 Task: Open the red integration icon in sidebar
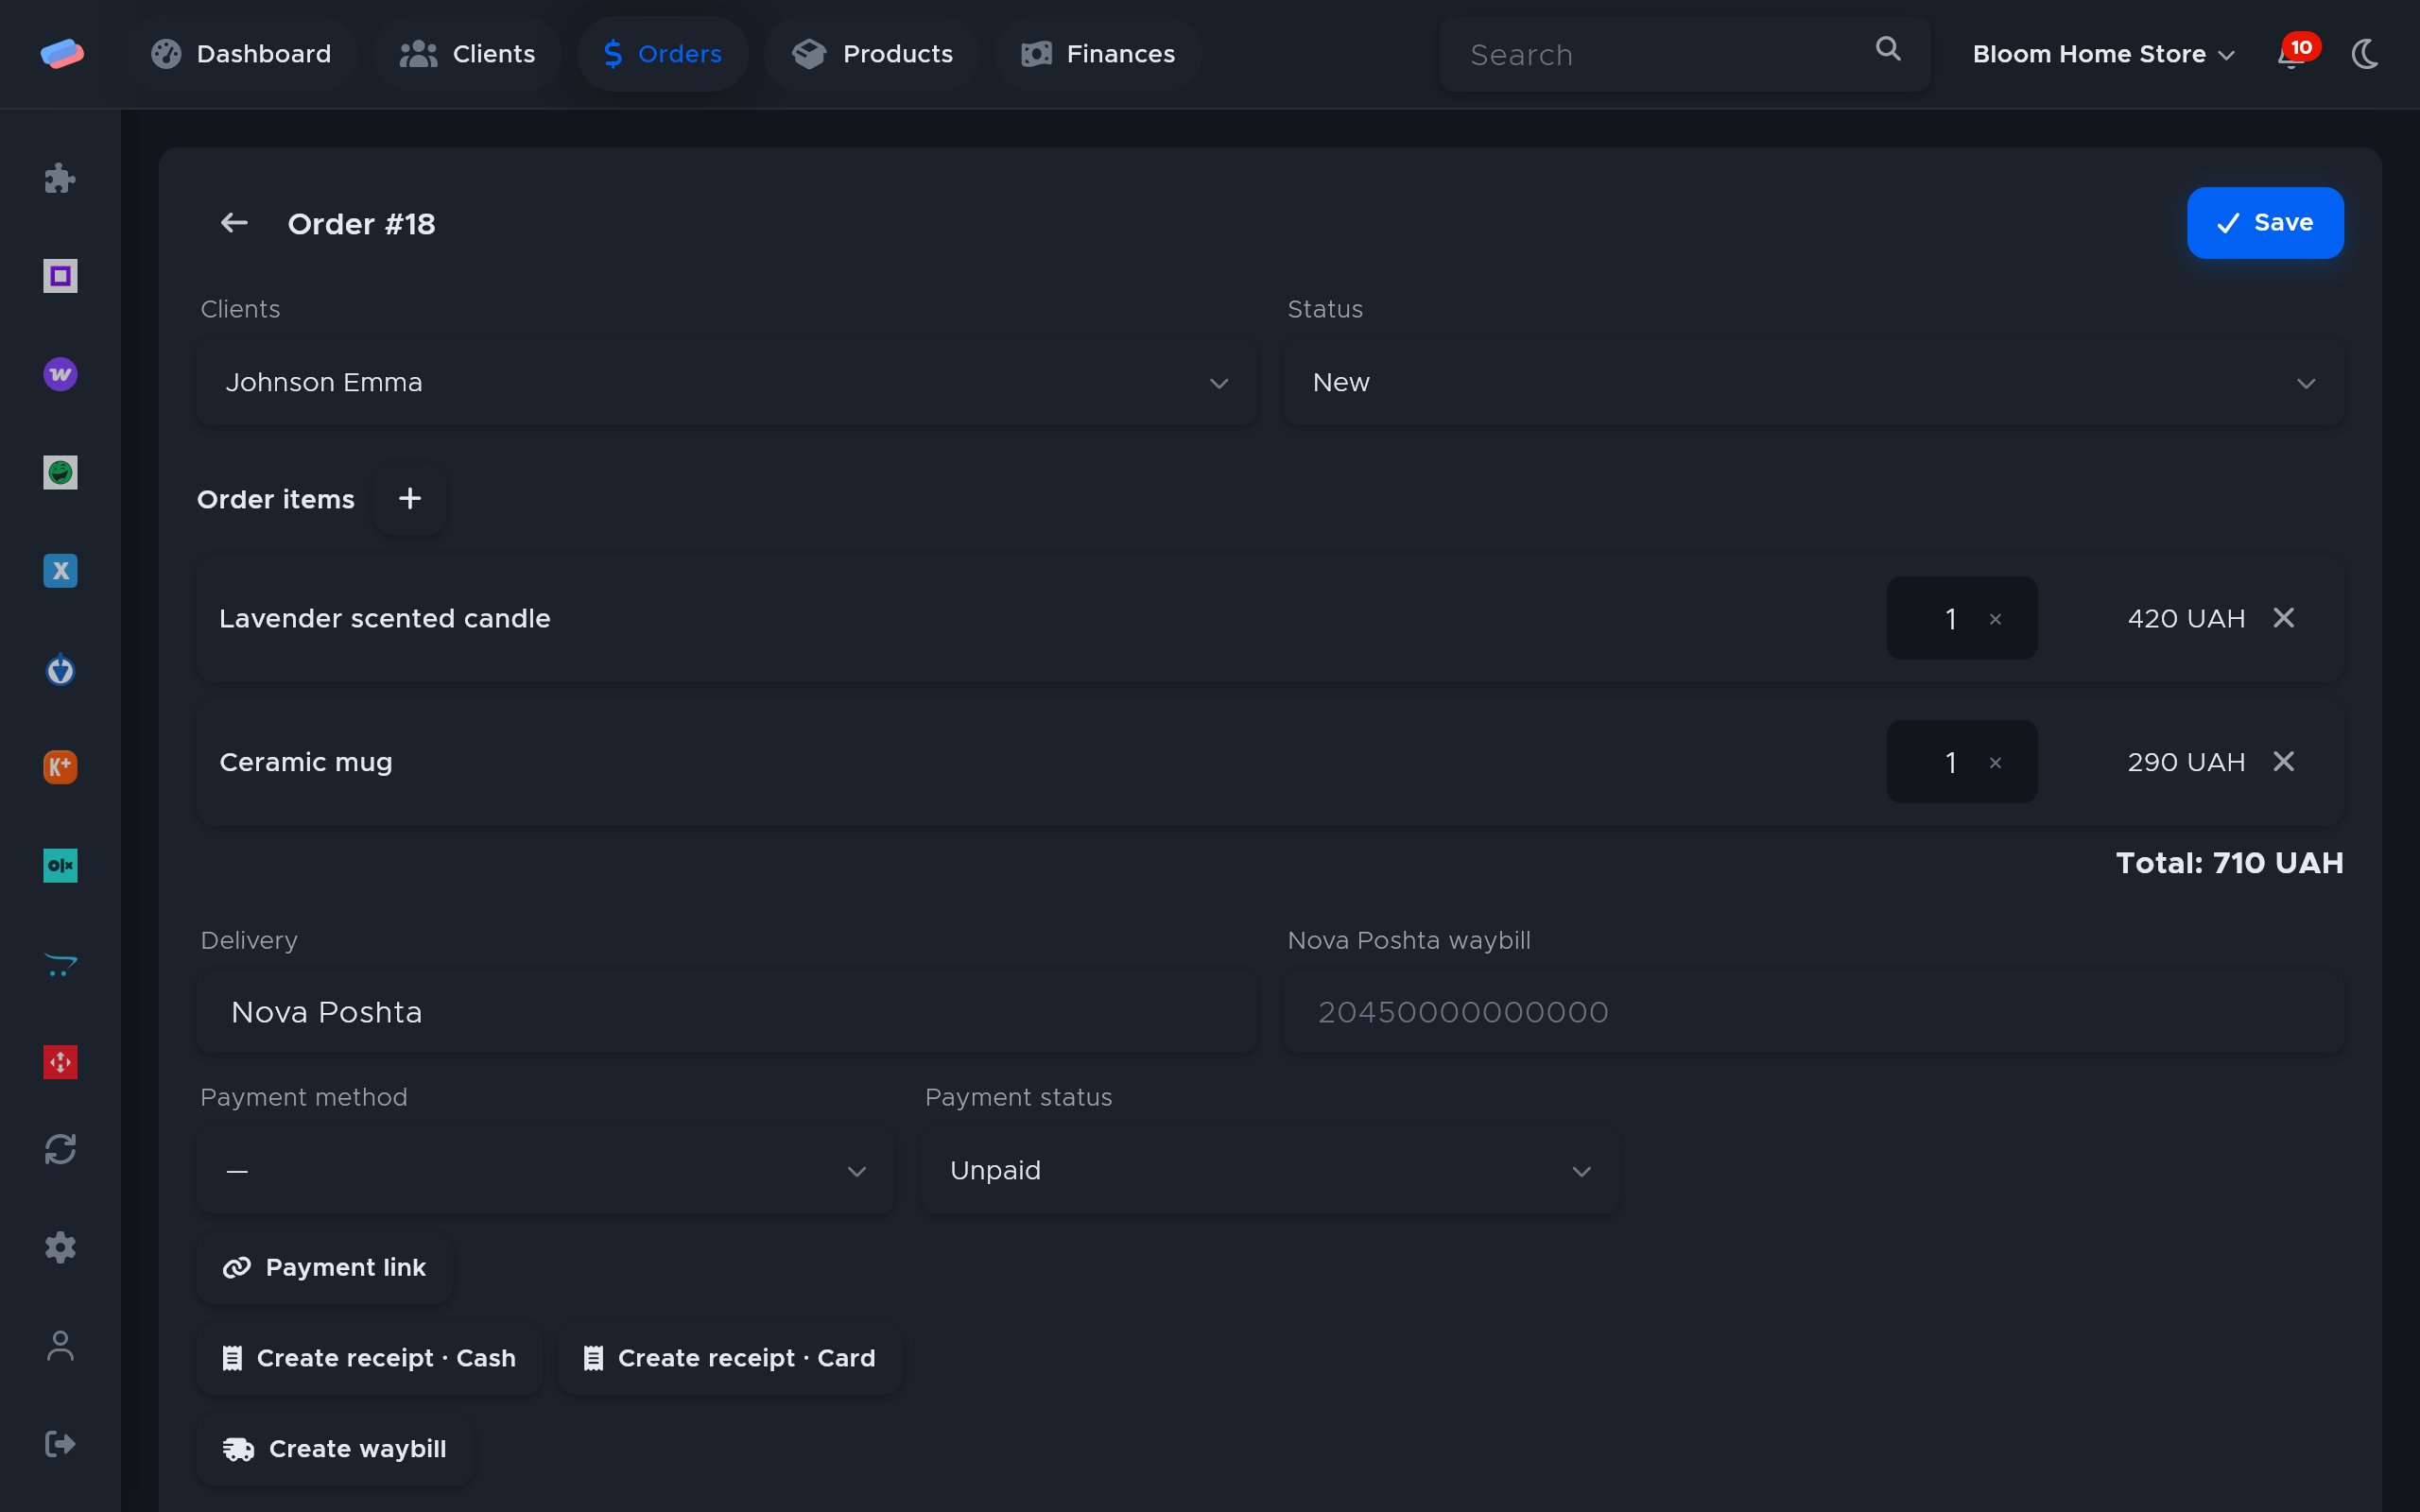coord(60,1062)
